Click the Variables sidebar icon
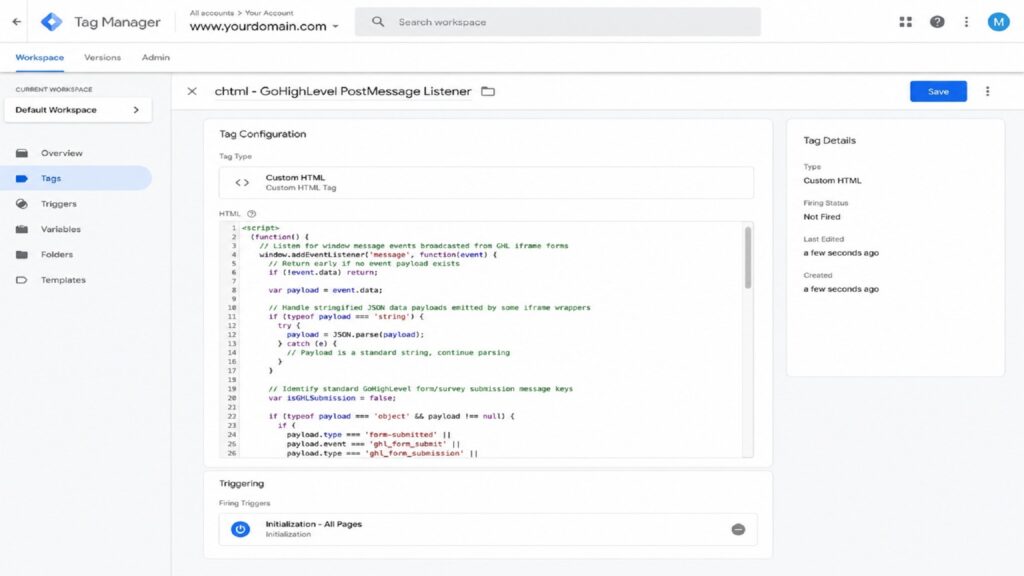 [22, 229]
